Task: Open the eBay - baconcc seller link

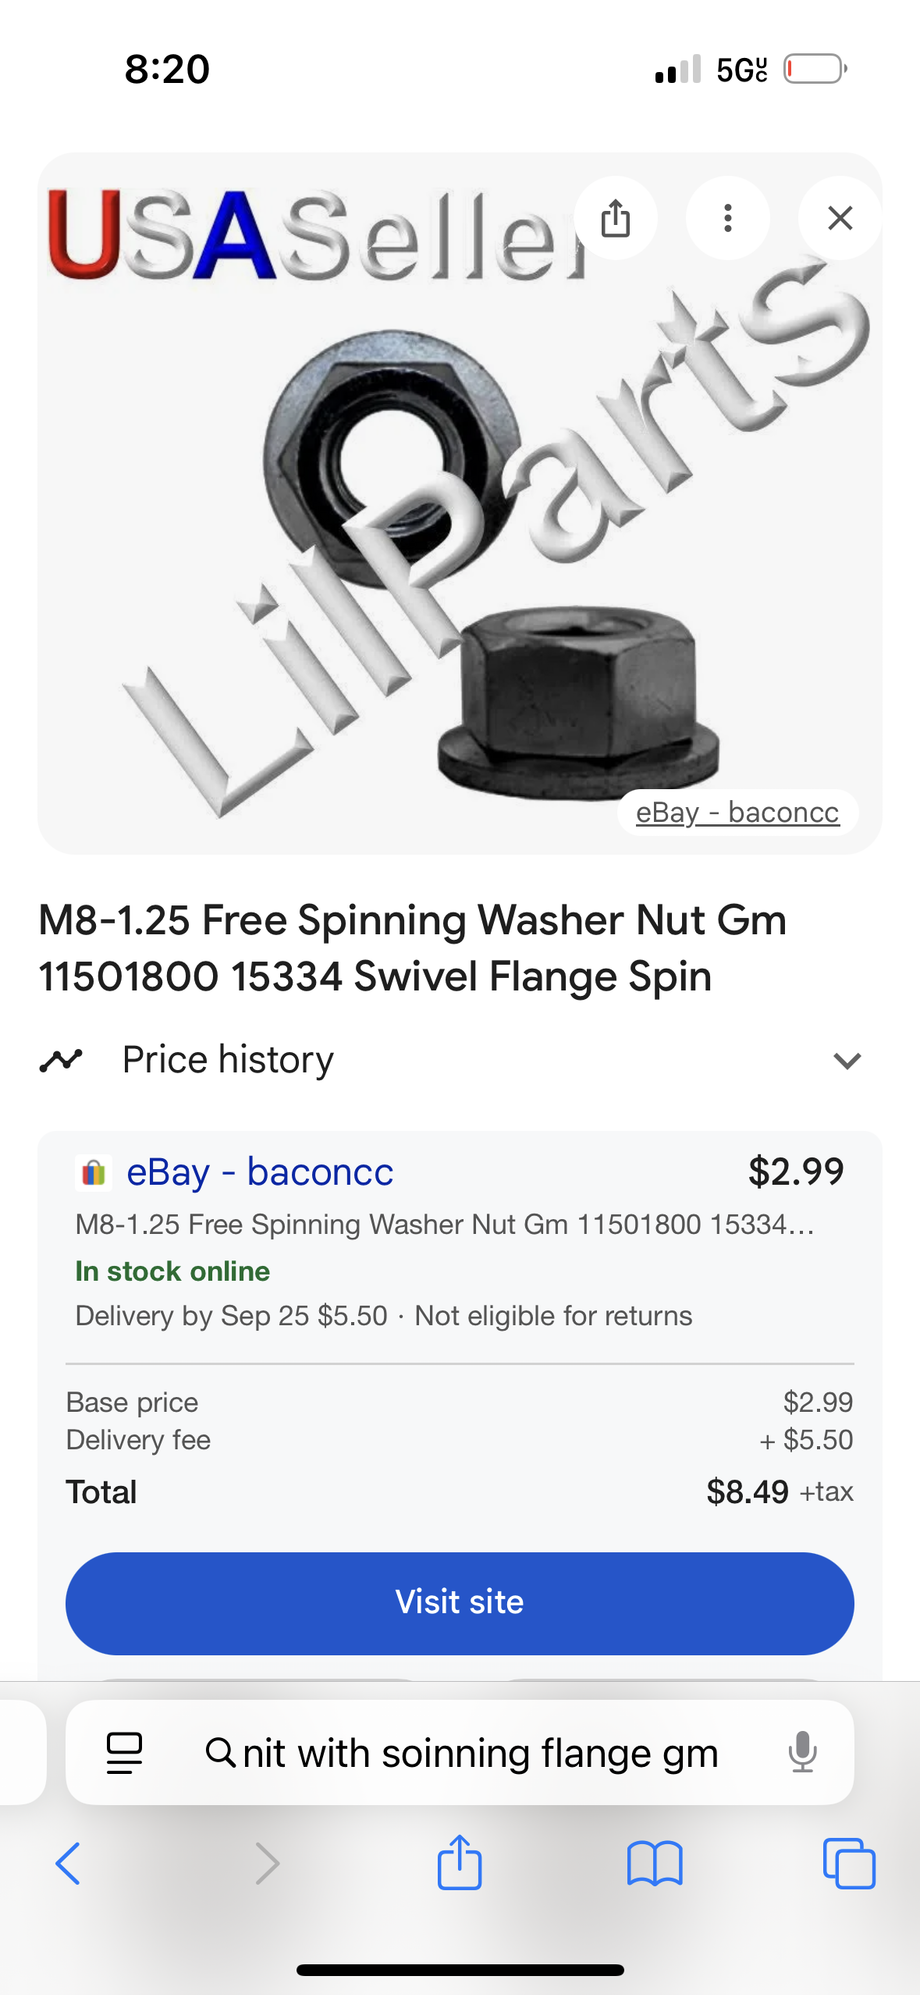Action: [260, 1172]
